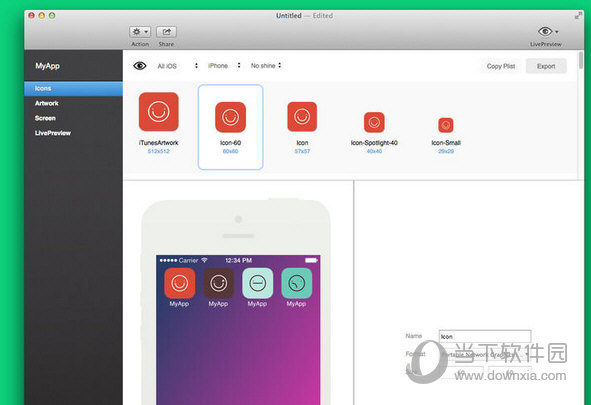Click the 29x29 size label
This screenshot has height=405, width=591.
pos(446,151)
